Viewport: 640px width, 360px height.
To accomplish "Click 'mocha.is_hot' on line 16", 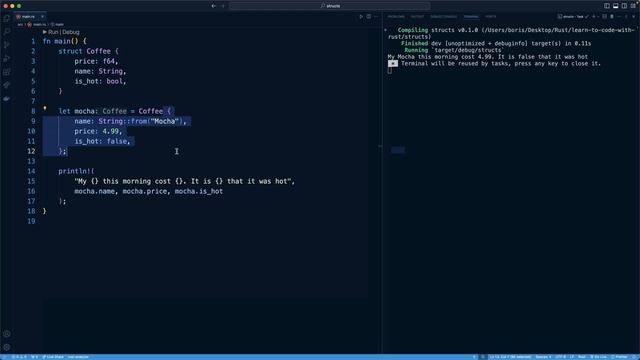I will [199, 191].
